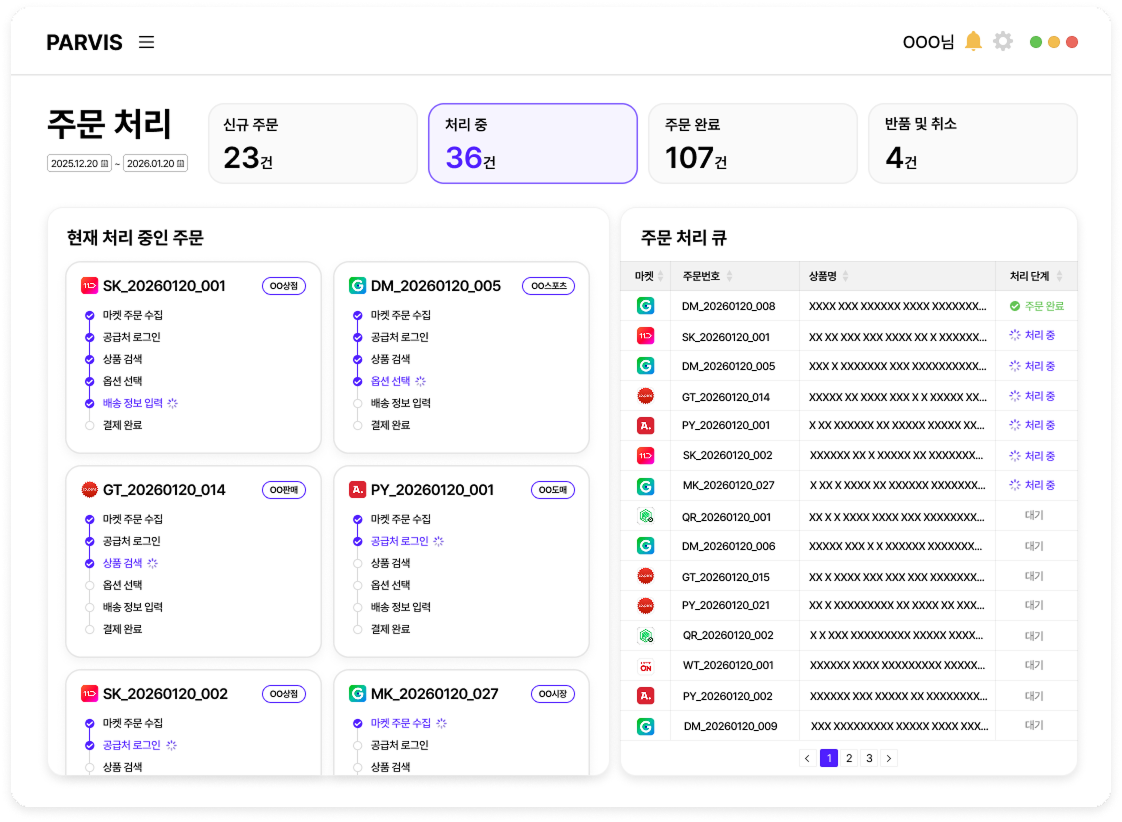
Task: Click market icon in GT_20260120_015 queue row
Action: coord(645,576)
